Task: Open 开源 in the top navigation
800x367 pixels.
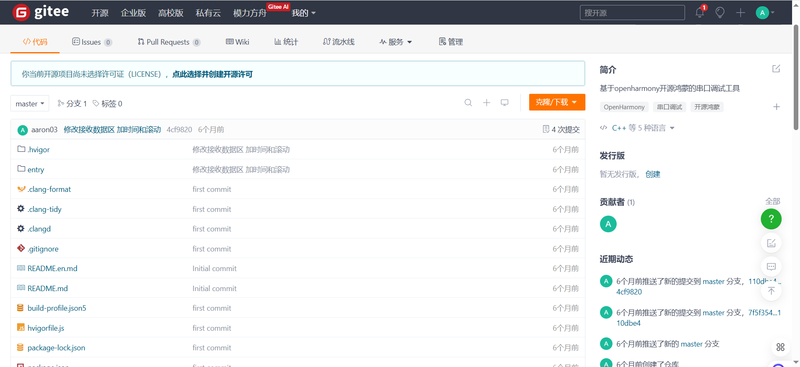Action: pyautogui.click(x=99, y=13)
